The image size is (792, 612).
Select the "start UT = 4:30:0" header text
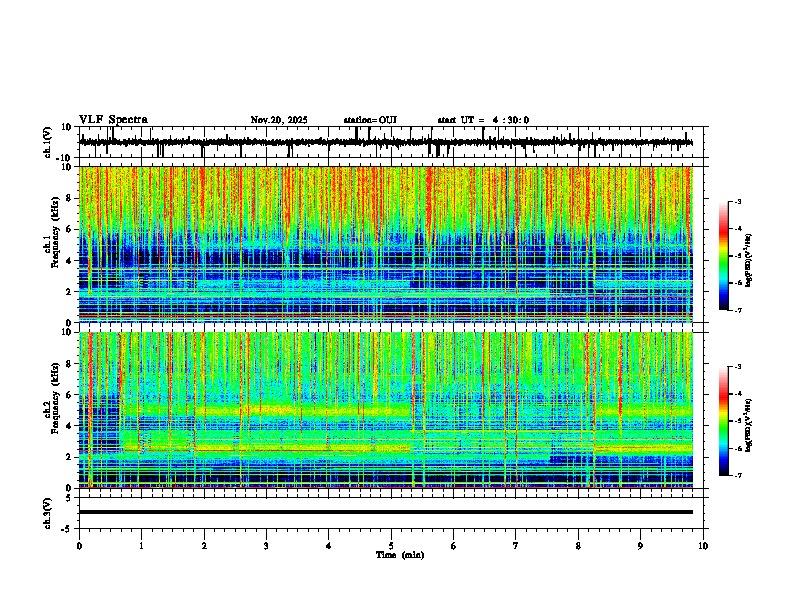483,120
